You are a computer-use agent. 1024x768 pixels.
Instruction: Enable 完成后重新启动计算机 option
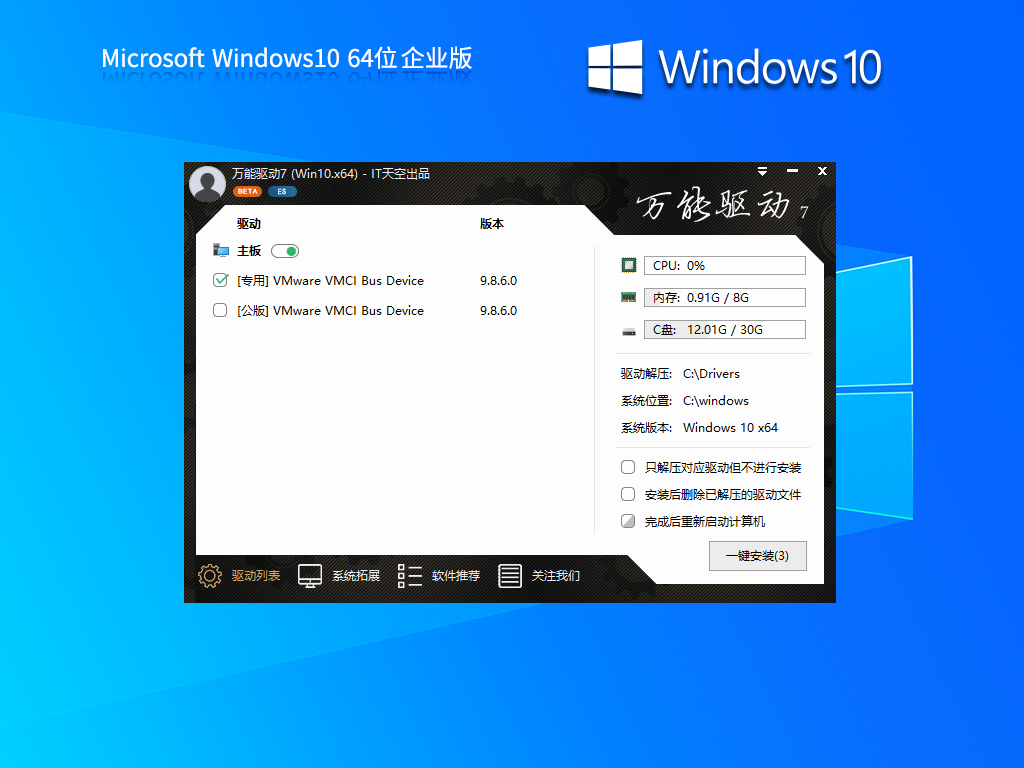pos(628,520)
